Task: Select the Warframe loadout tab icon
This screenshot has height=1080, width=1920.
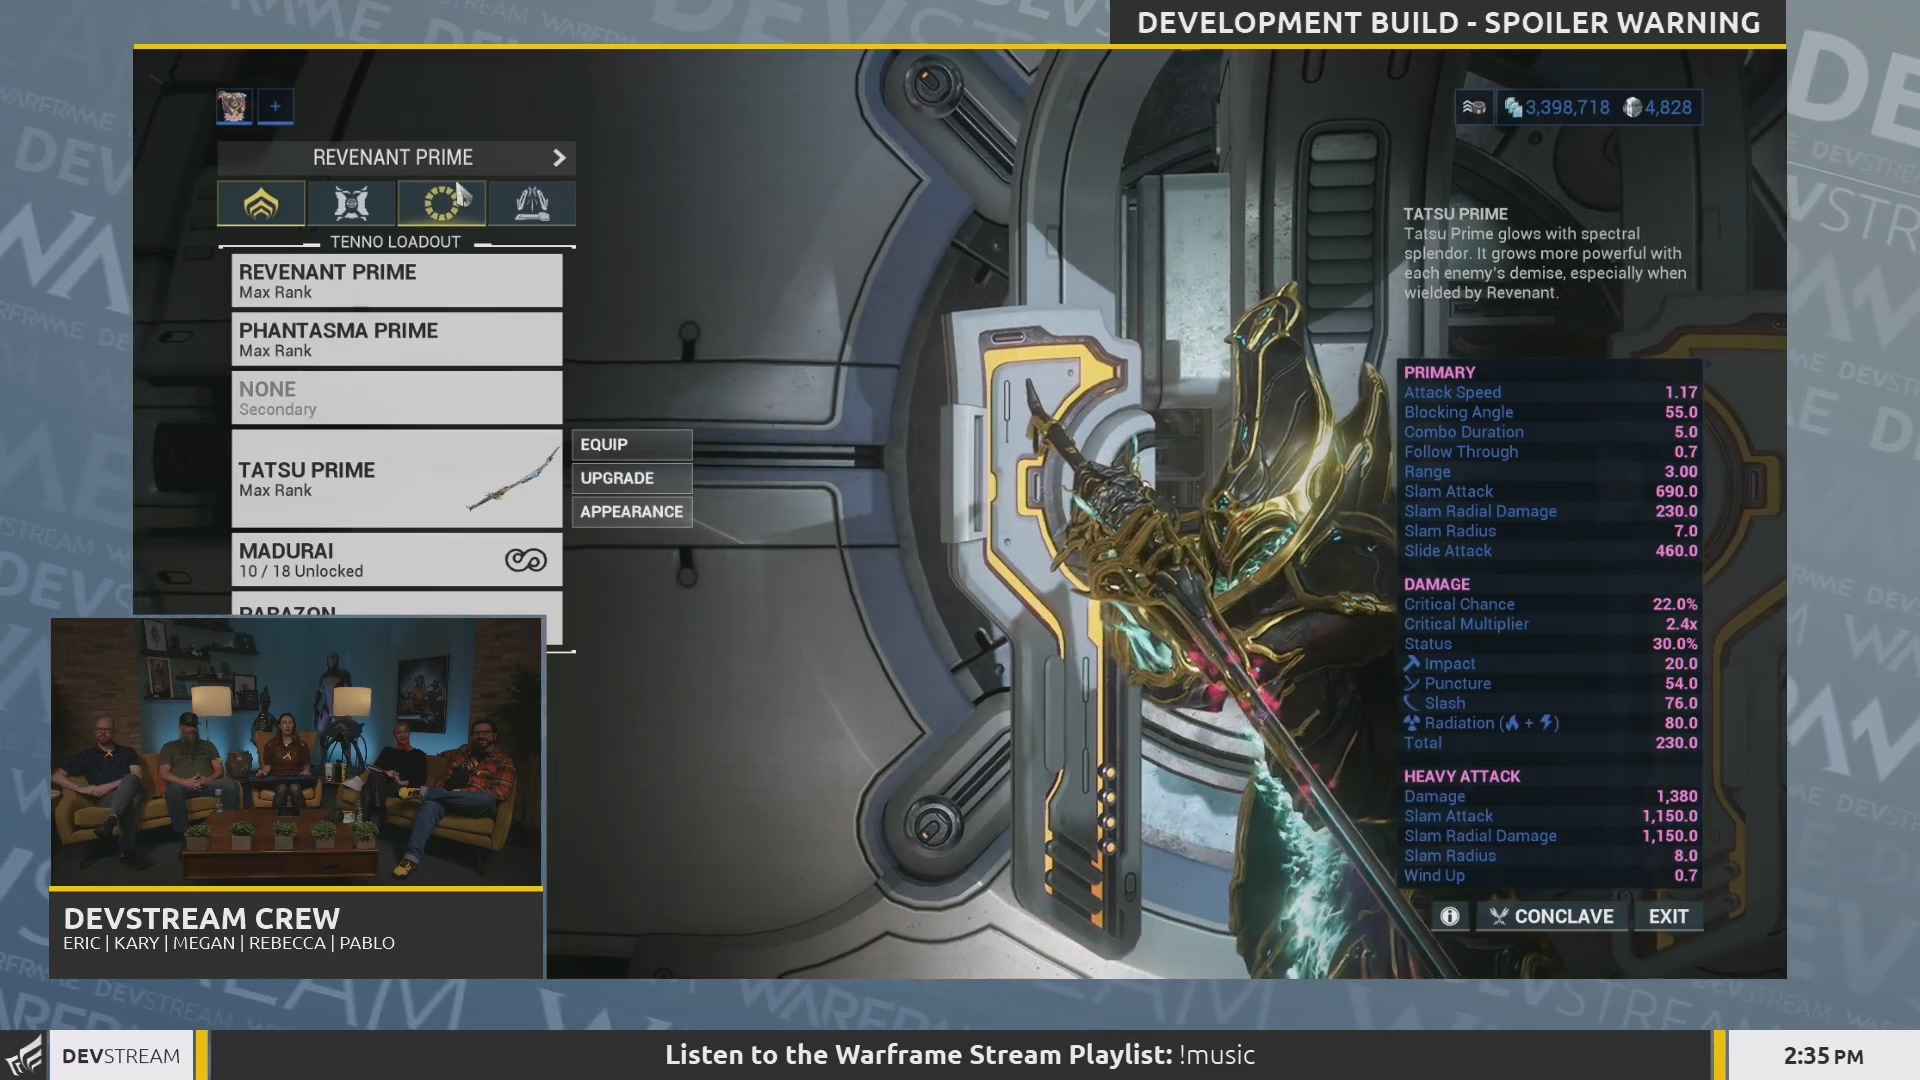Action: [x=261, y=204]
